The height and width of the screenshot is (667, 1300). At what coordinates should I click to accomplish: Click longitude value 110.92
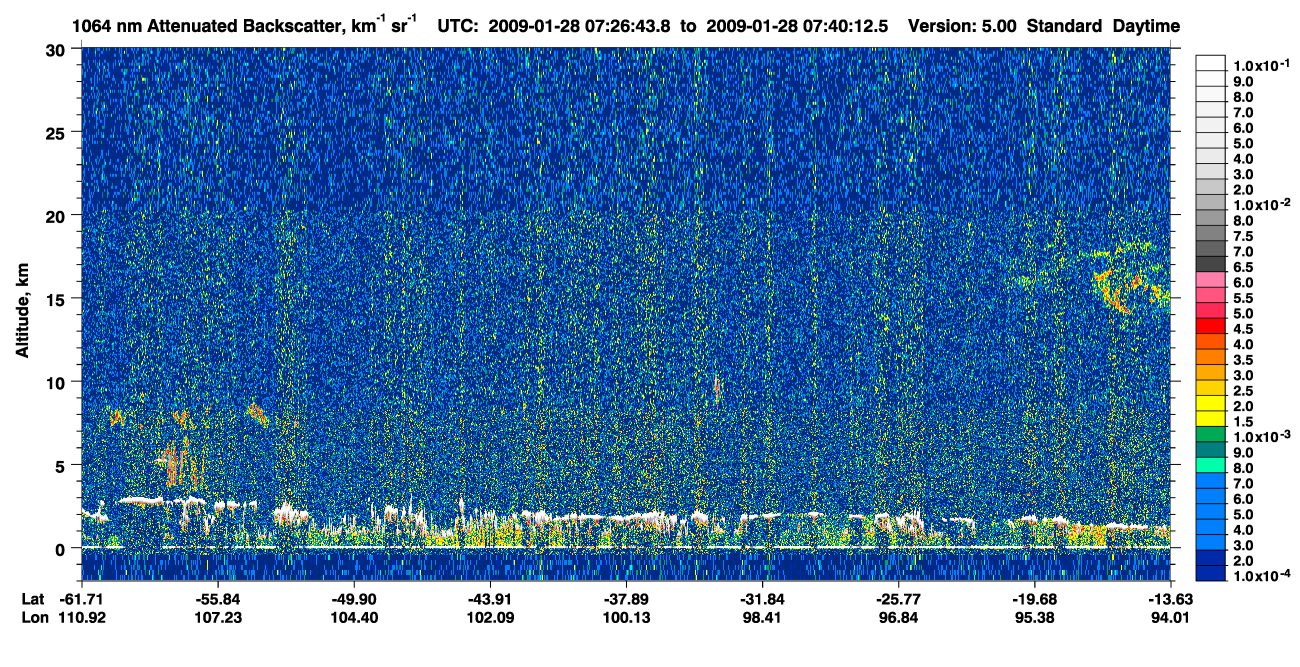click(83, 617)
